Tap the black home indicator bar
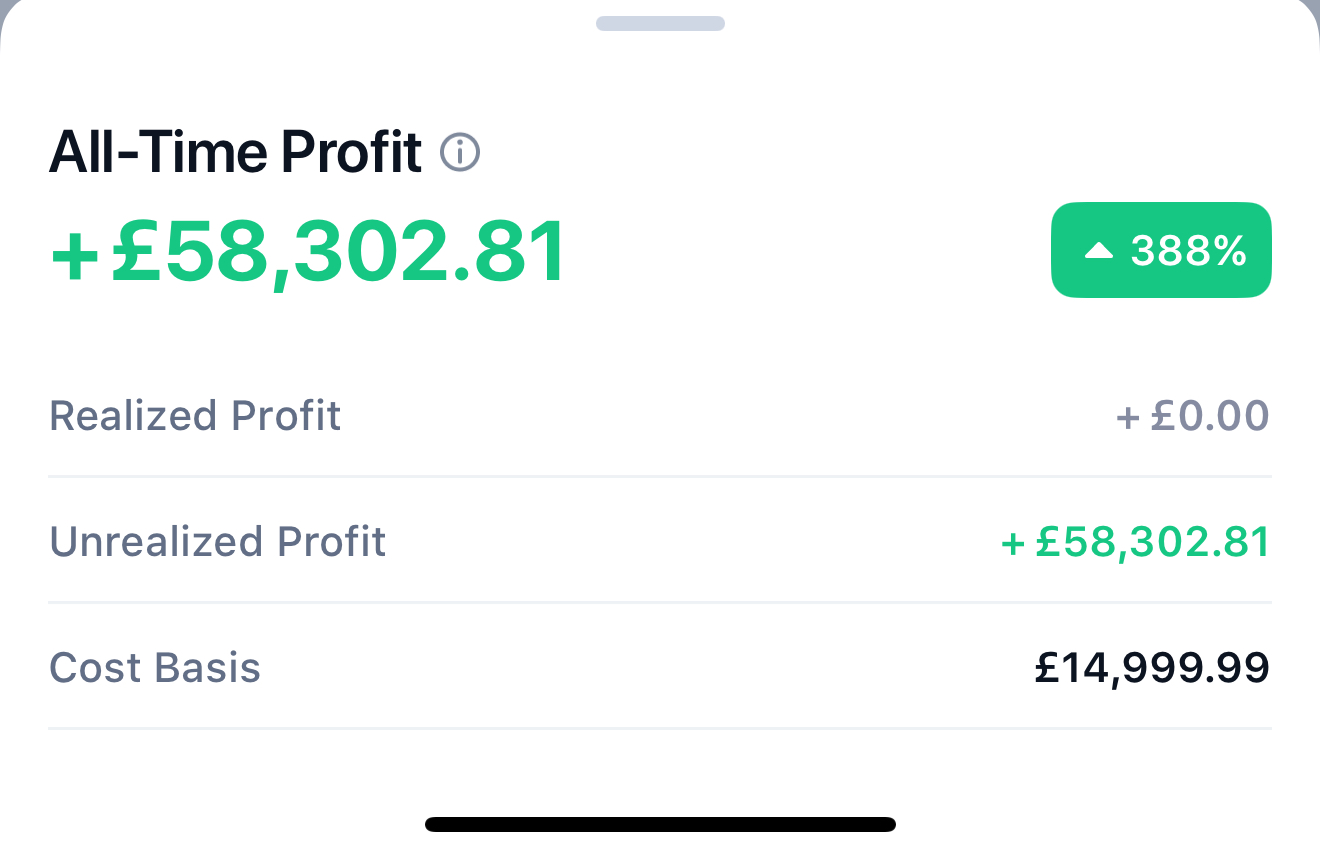The height and width of the screenshot is (856, 1320). click(660, 825)
